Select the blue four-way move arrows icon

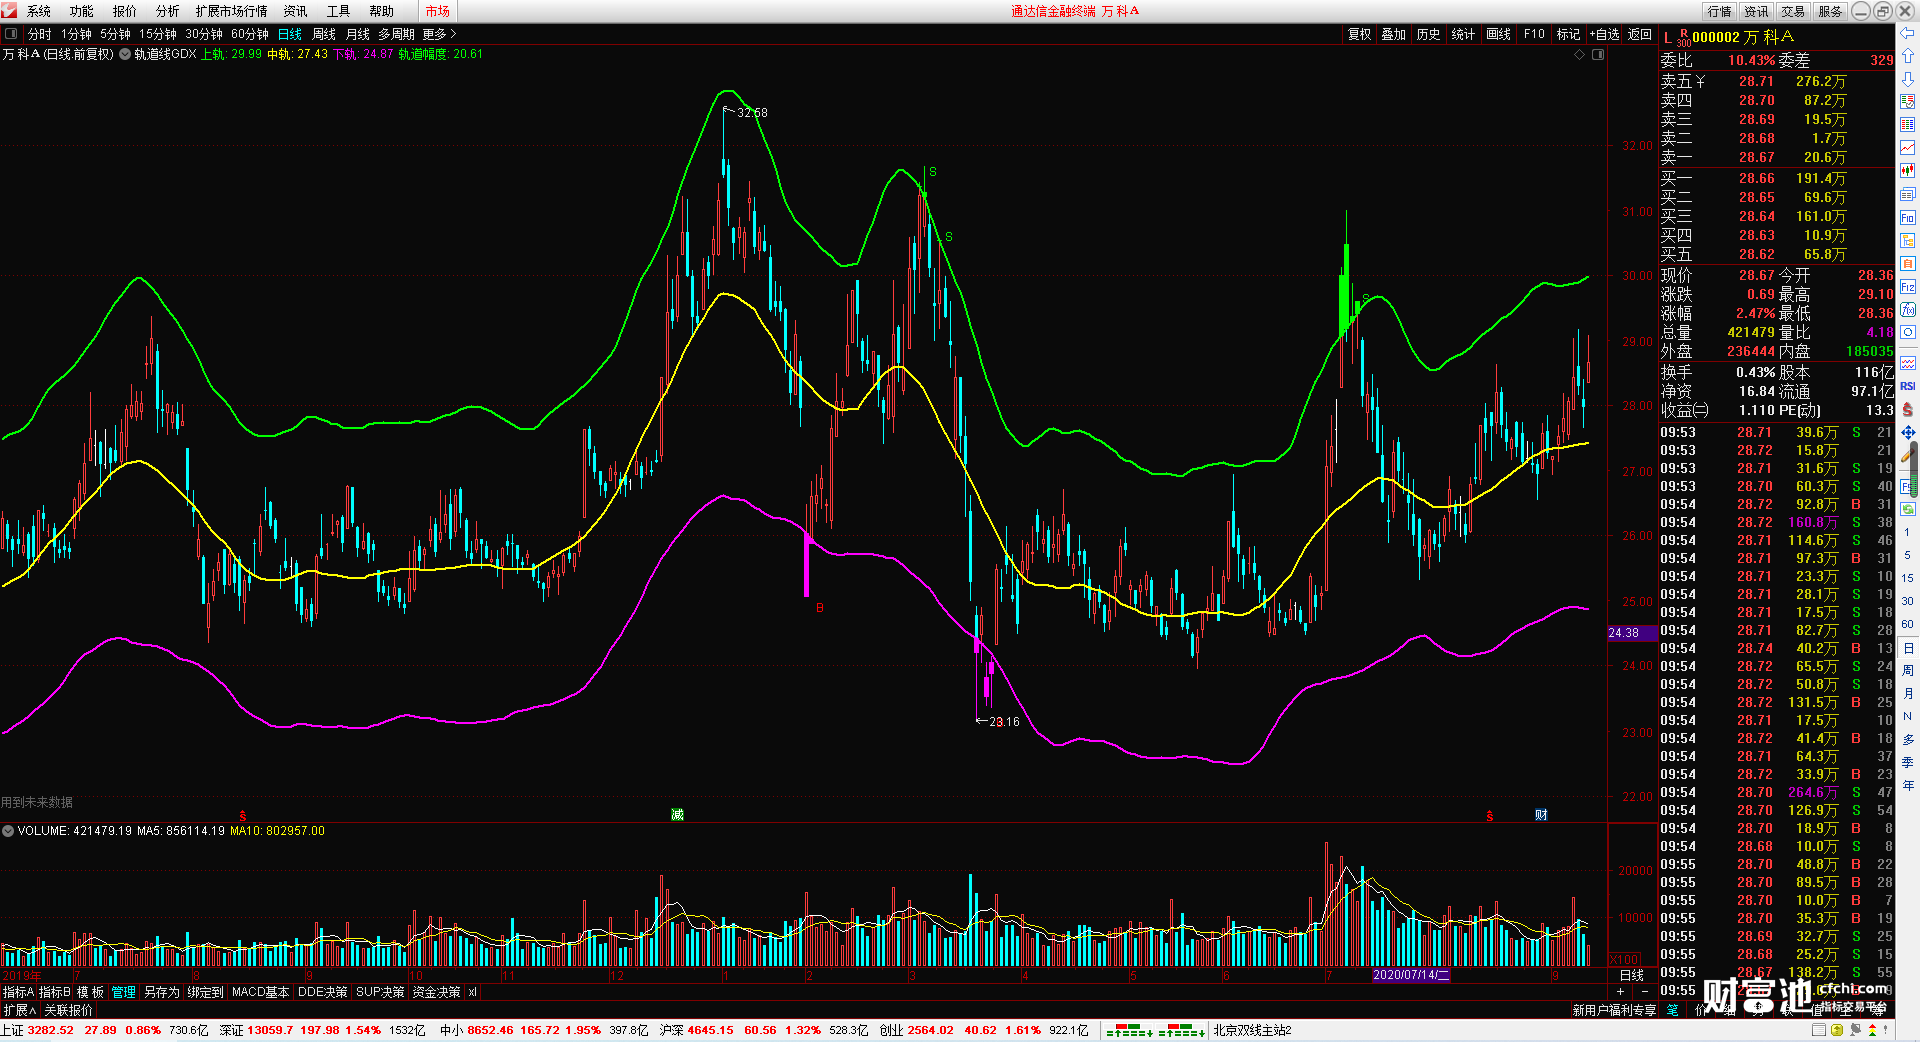[1908, 432]
